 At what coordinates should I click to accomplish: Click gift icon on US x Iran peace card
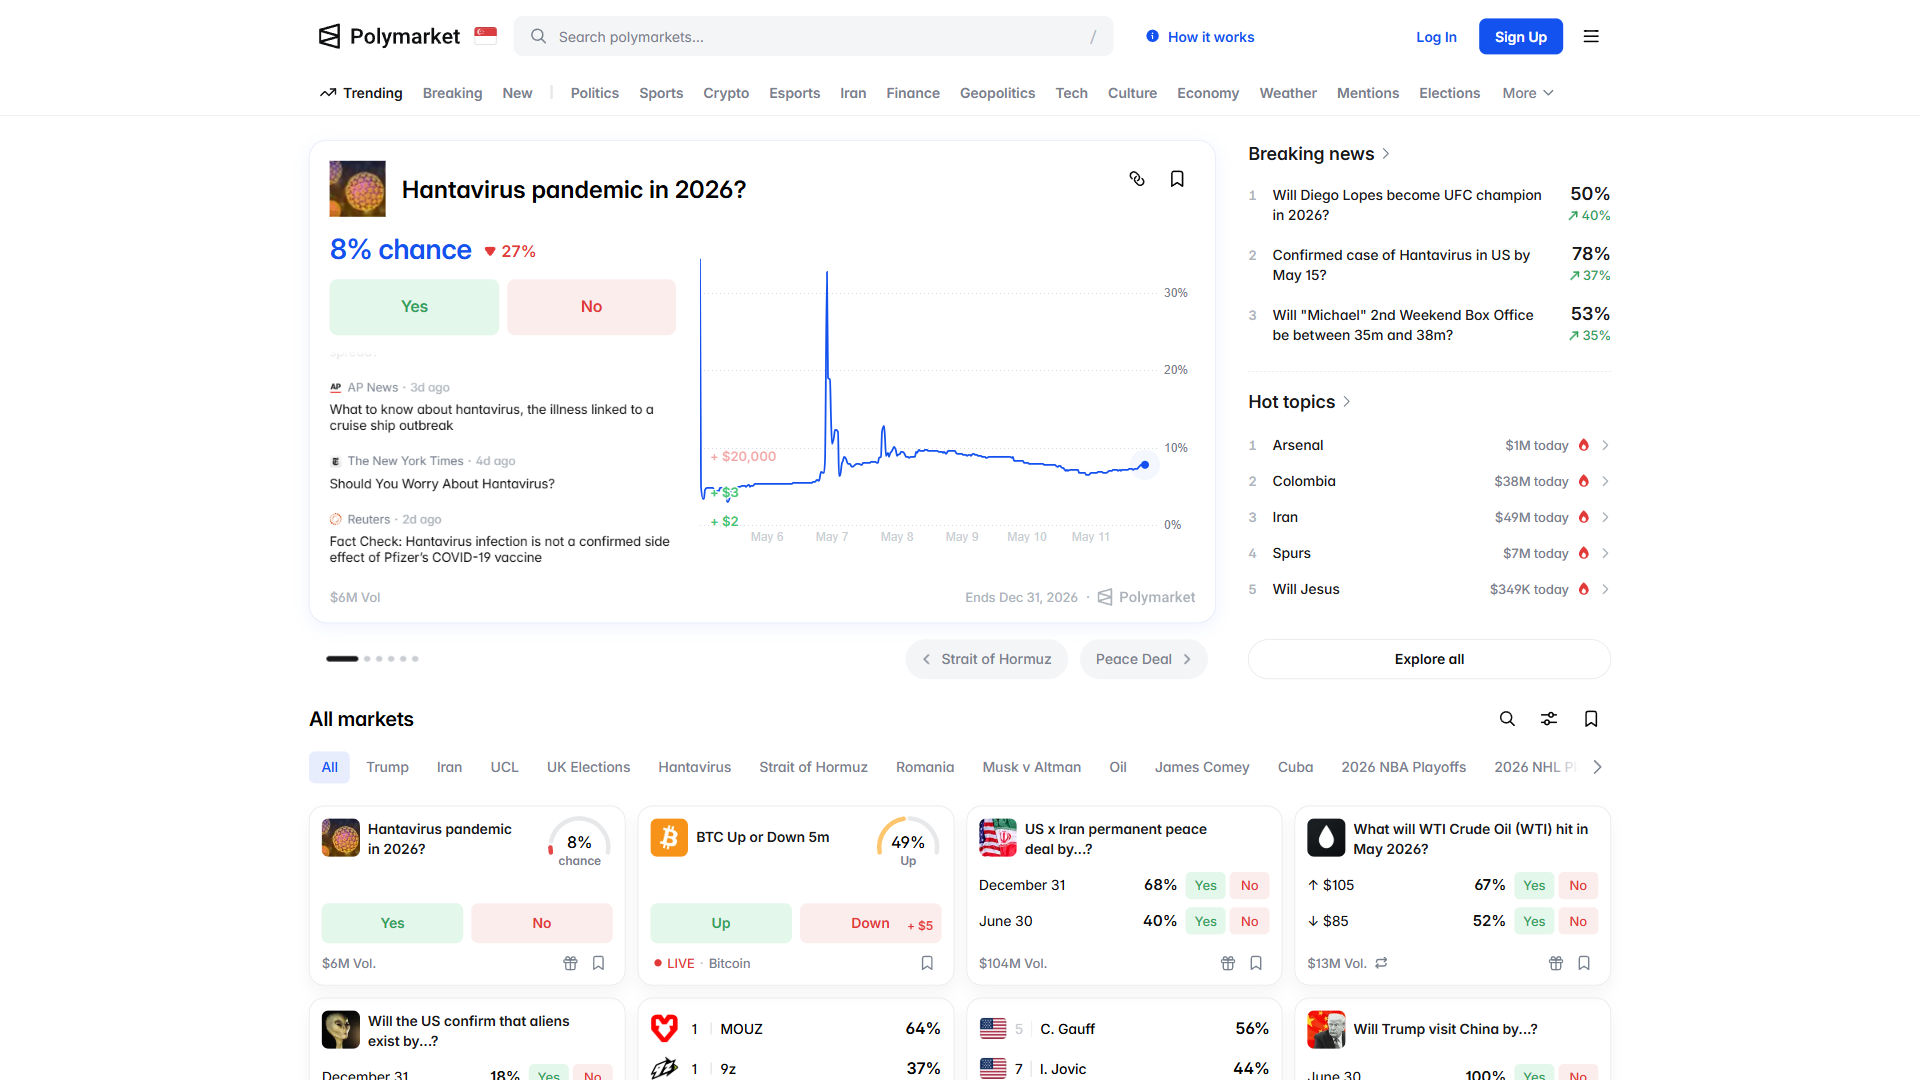pyautogui.click(x=1228, y=963)
